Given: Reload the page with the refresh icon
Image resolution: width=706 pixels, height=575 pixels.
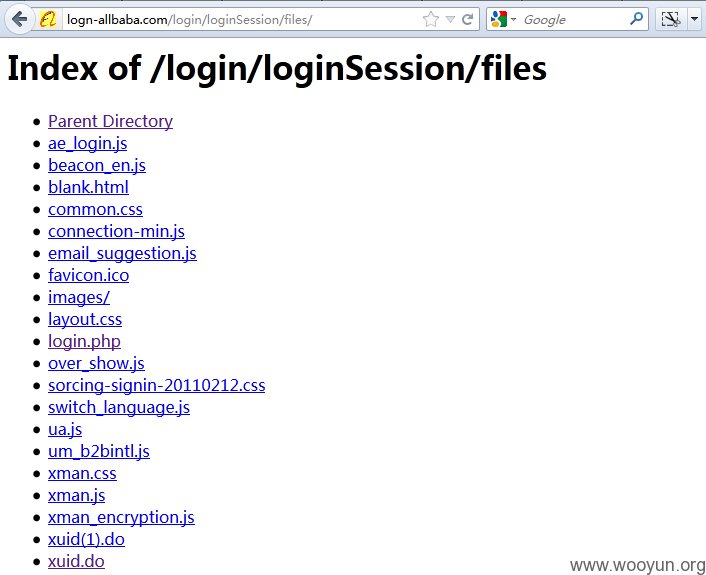Looking at the screenshot, I should [468, 19].
